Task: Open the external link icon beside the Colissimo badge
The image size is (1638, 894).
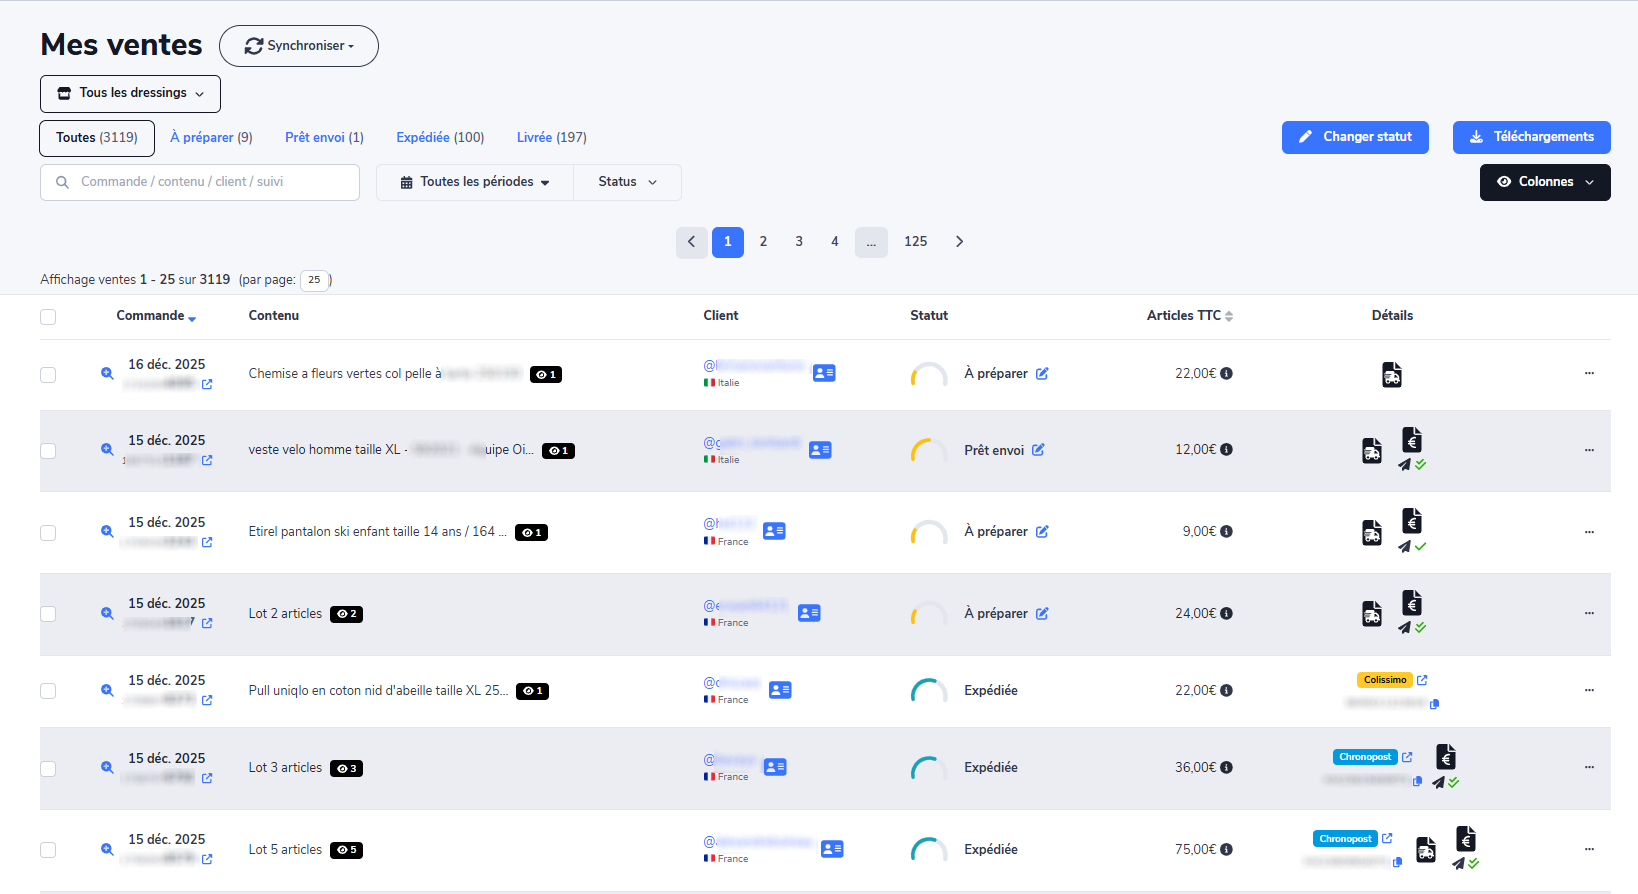Action: click(x=1422, y=680)
